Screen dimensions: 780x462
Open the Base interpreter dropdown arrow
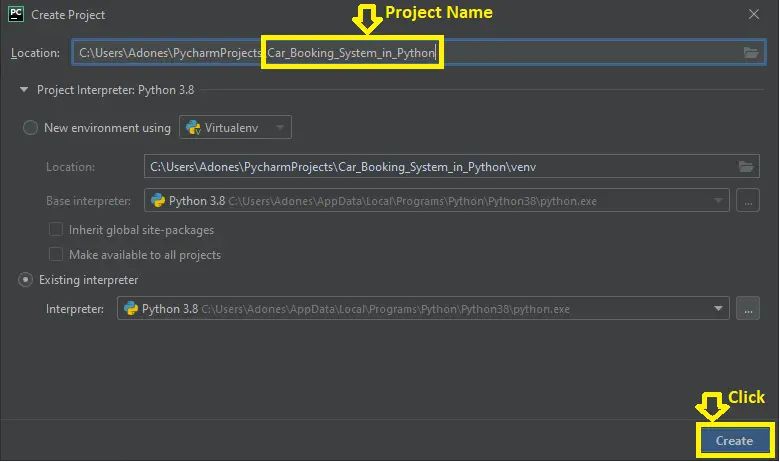click(718, 200)
